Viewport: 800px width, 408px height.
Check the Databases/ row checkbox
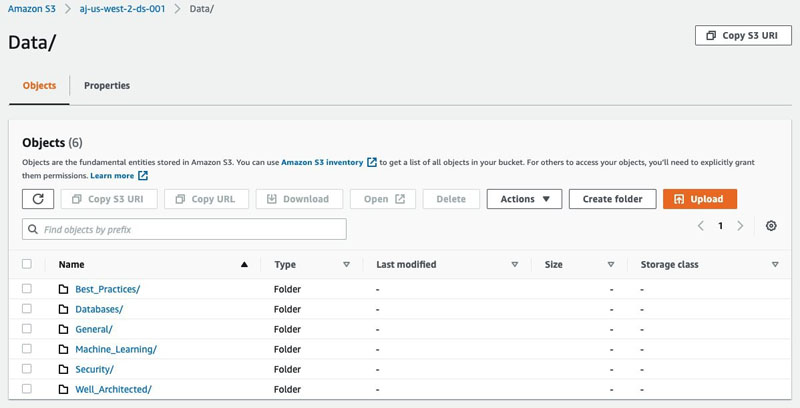point(27,309)
